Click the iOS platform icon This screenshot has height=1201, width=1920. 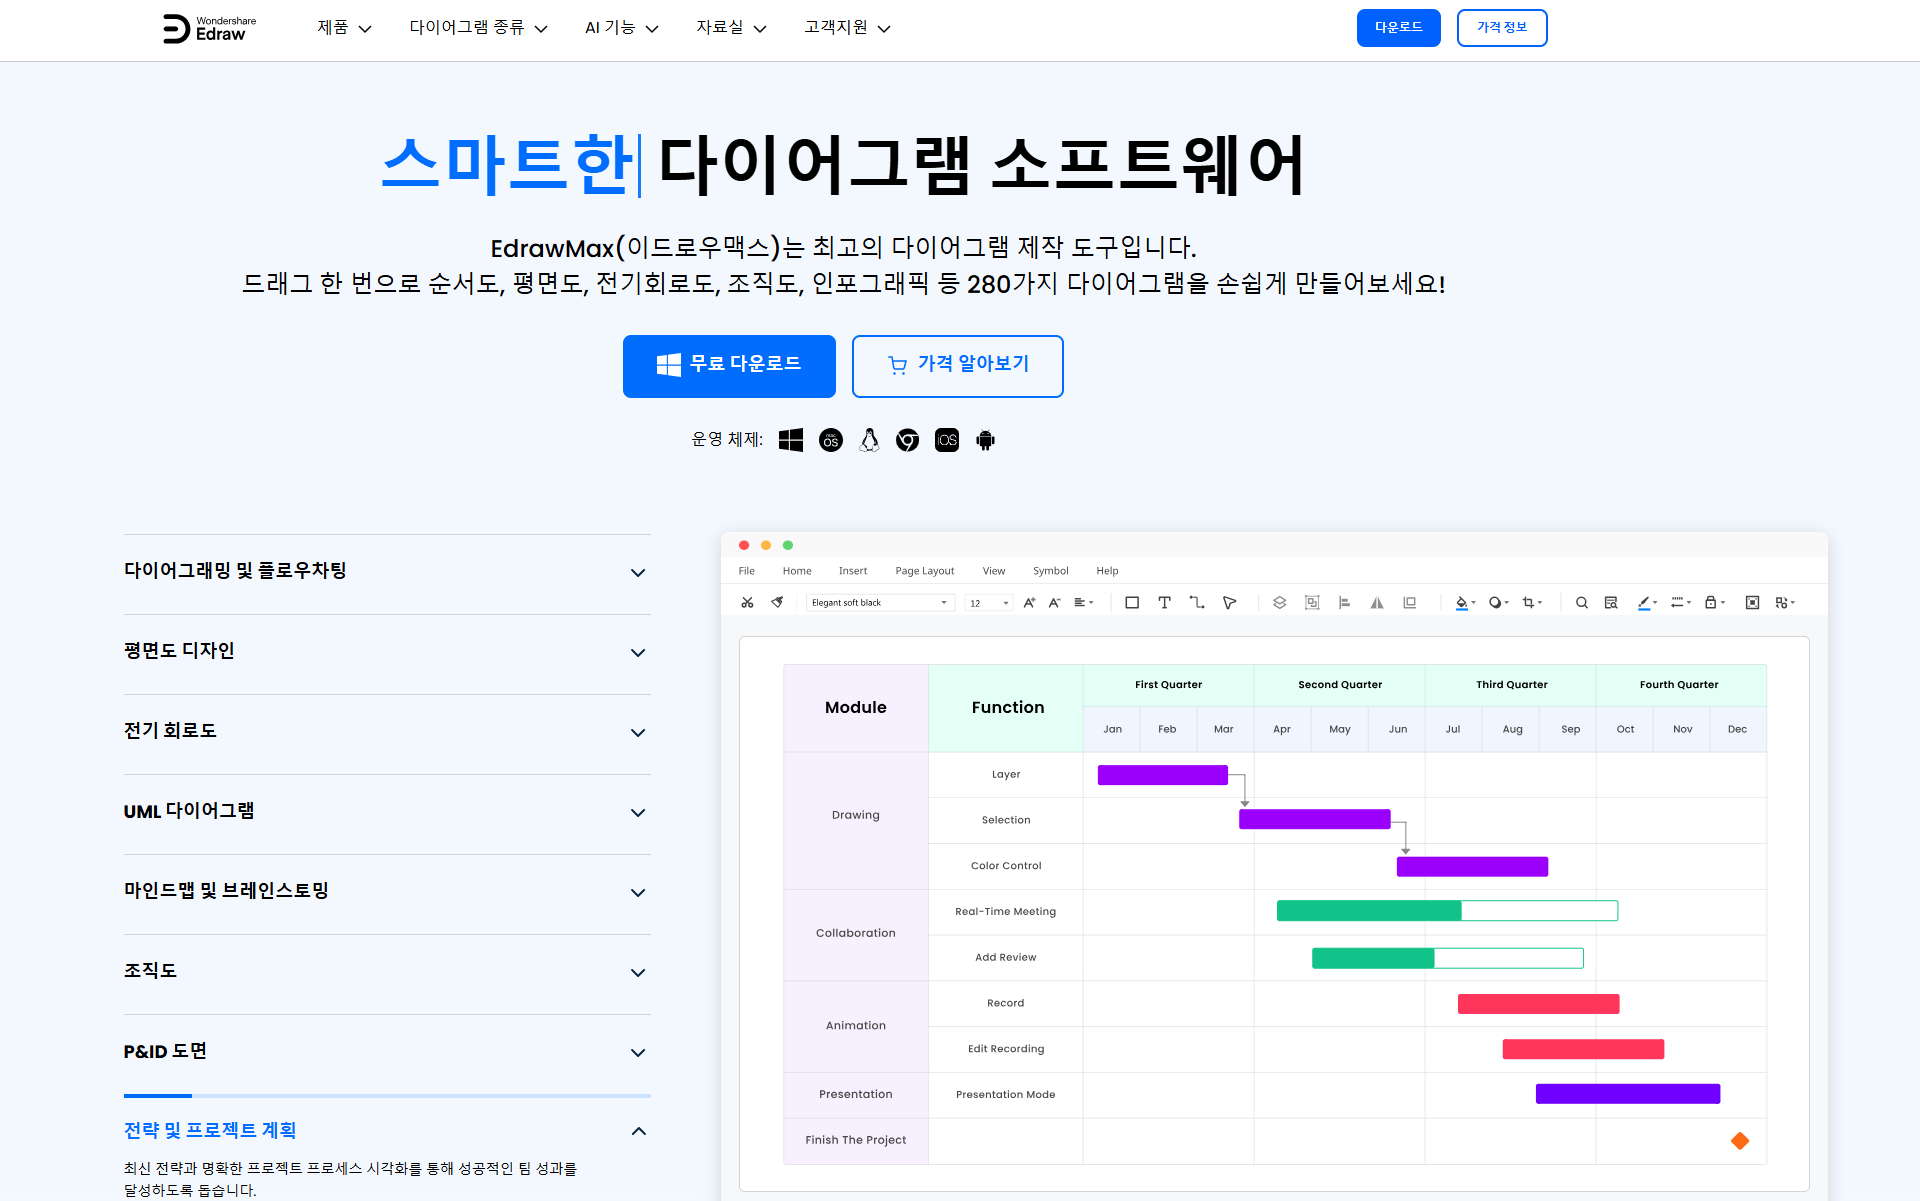pos(946,440)
